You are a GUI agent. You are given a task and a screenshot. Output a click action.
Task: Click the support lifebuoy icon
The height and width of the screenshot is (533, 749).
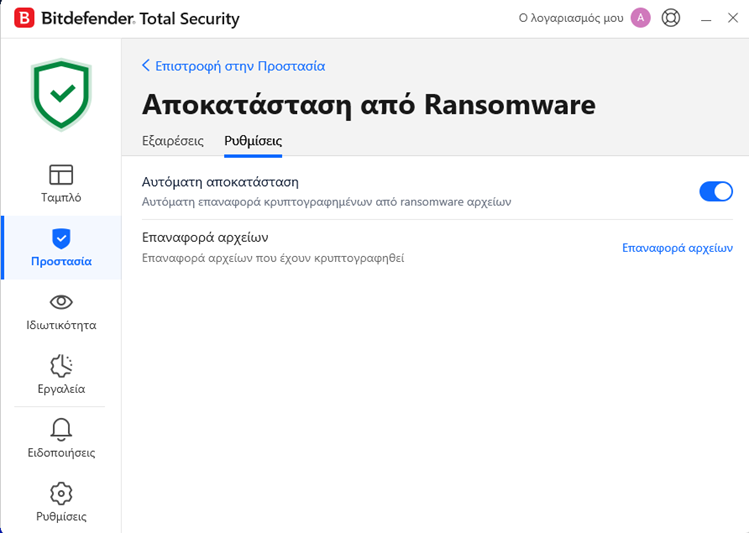(671, 18)
